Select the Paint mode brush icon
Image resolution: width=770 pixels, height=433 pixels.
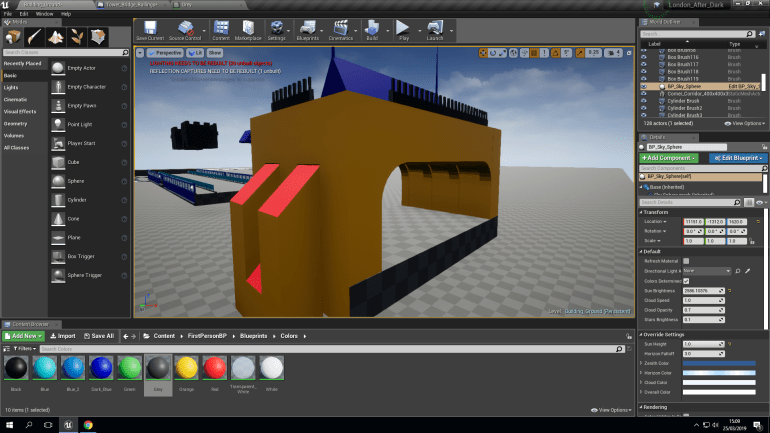pyautogui.click(x=34, y=37)
